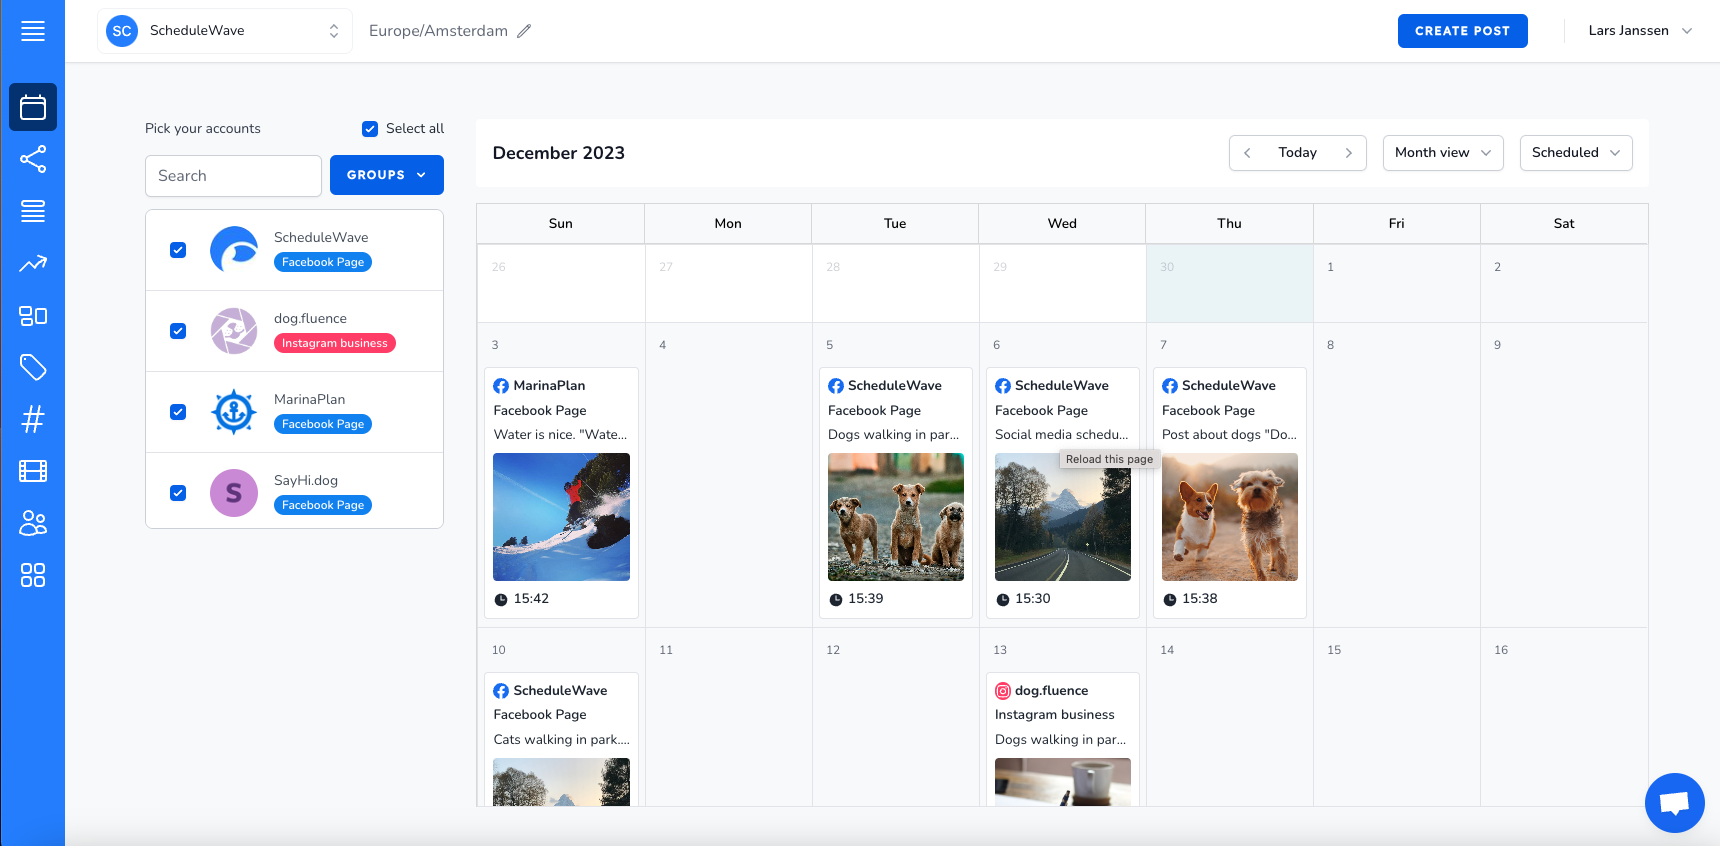Open the share/social connections sidebar icon
The image size is (1720, 846).
tap(33, 159)
